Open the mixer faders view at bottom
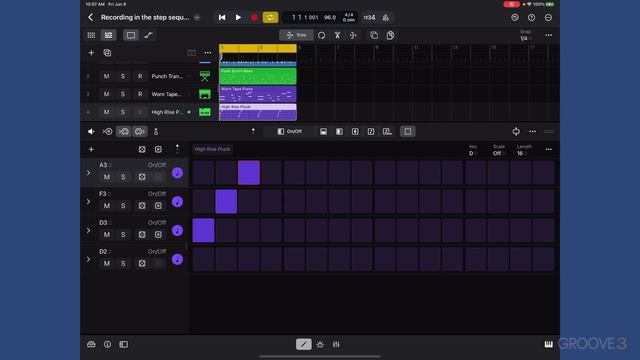Viewport: 640px width, 360px height. 336,344
